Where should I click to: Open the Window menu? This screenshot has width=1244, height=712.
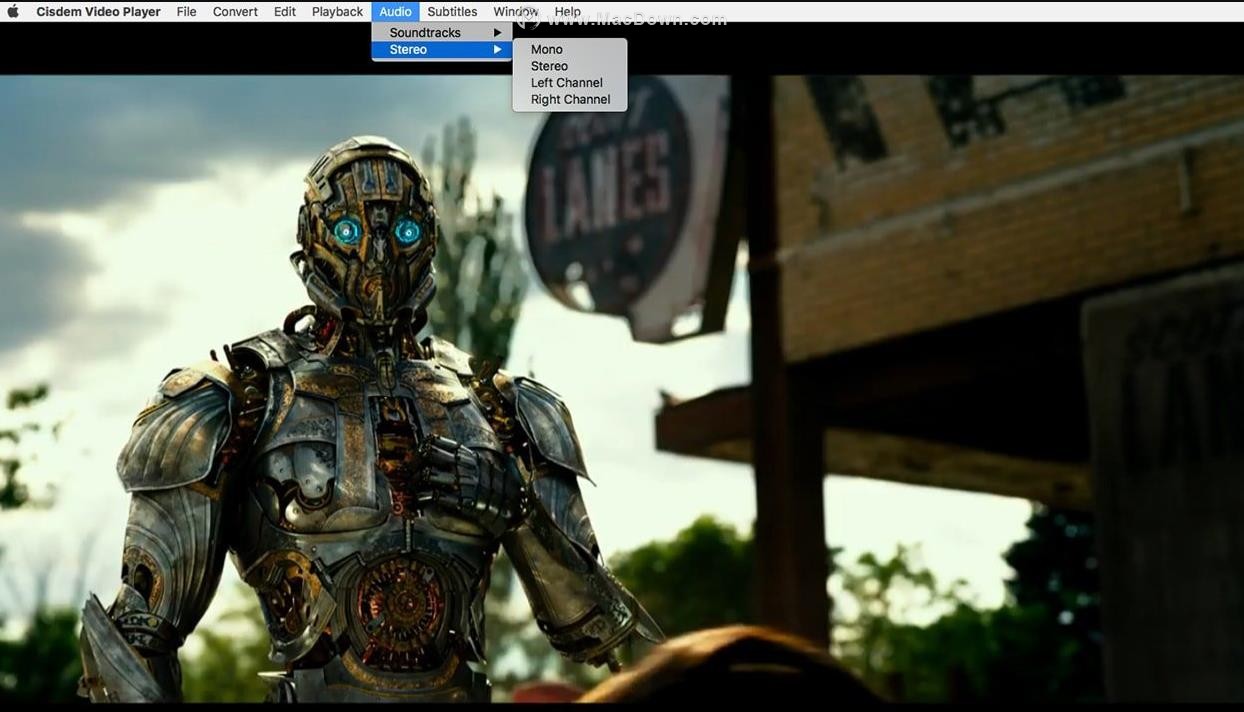tap(515, 12)
